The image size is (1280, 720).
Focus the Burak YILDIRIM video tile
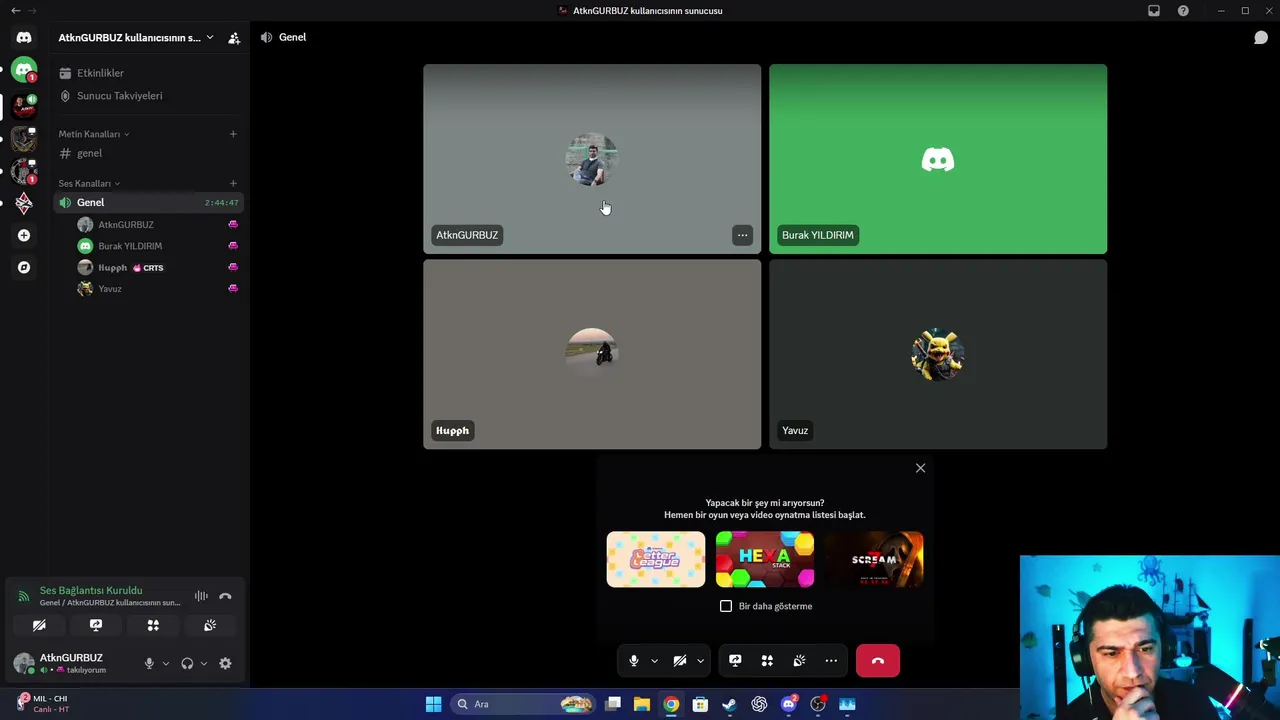point(938,159)
